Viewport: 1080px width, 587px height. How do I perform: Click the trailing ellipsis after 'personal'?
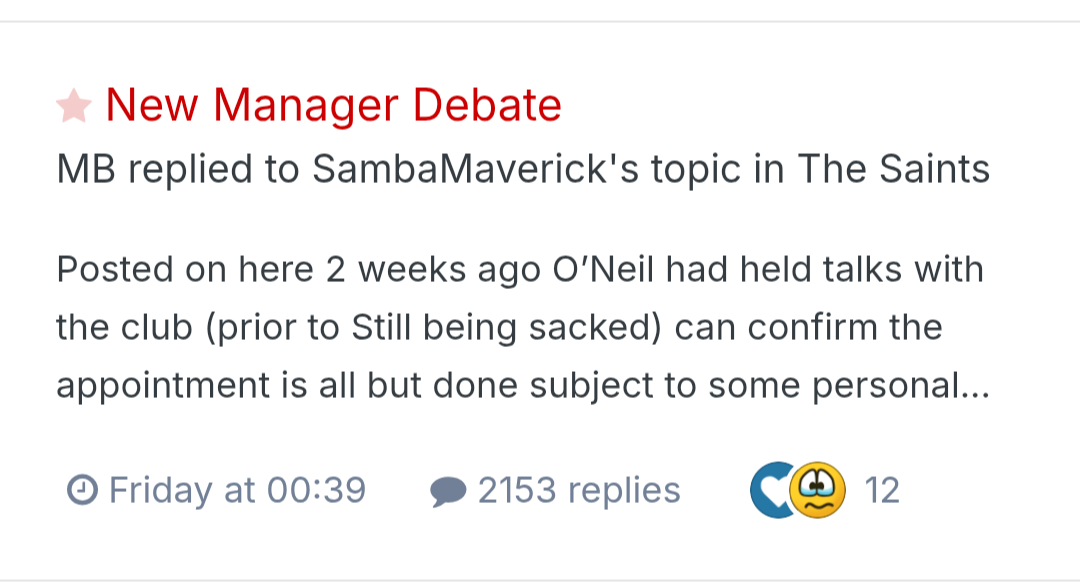[975, 388]
